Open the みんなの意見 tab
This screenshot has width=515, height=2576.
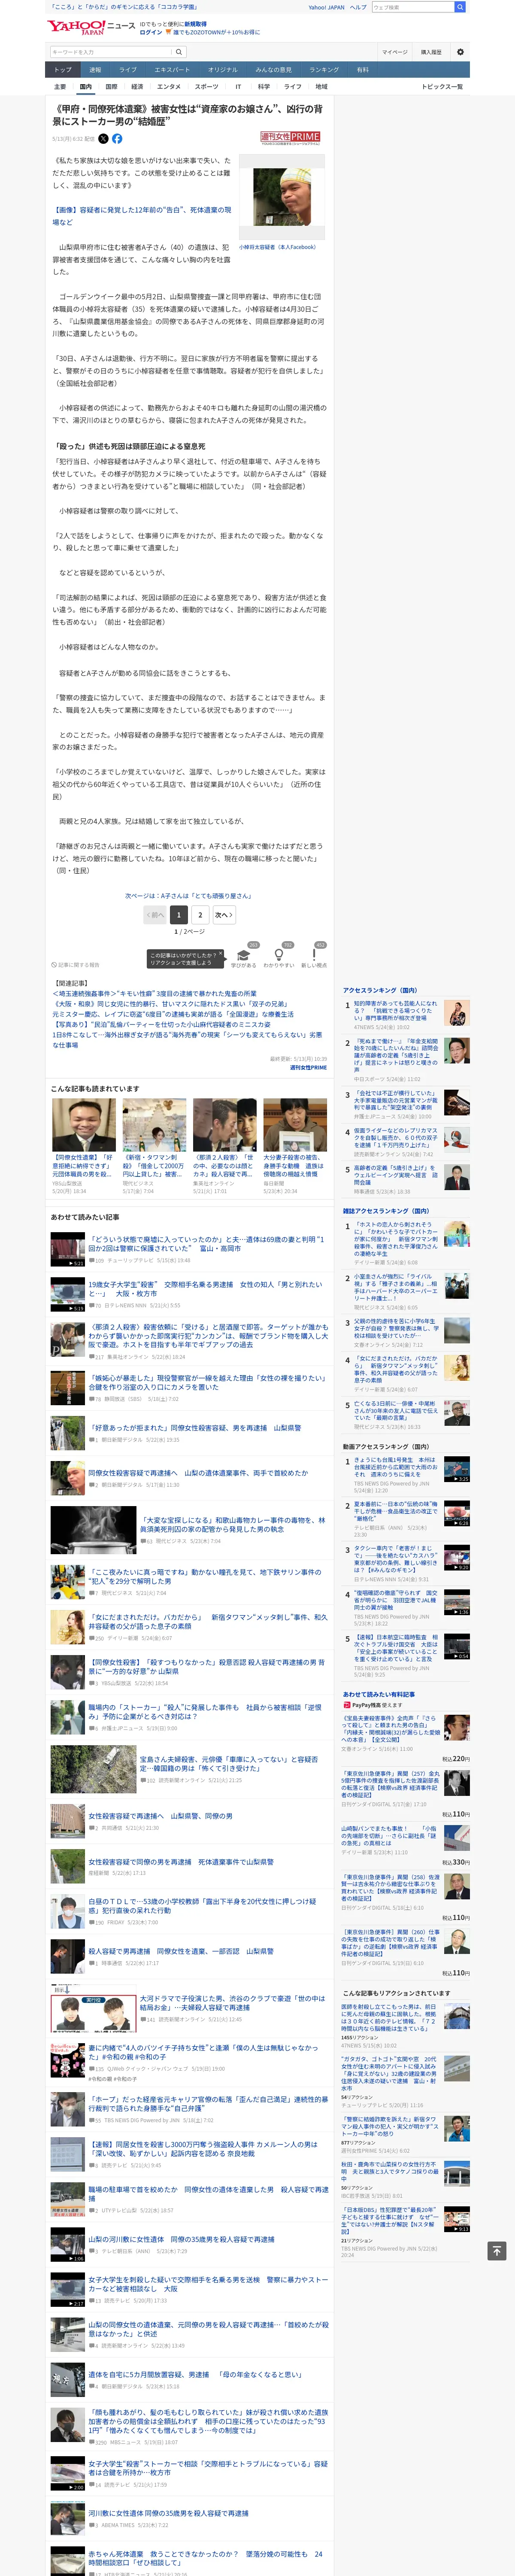click(274, 70)
